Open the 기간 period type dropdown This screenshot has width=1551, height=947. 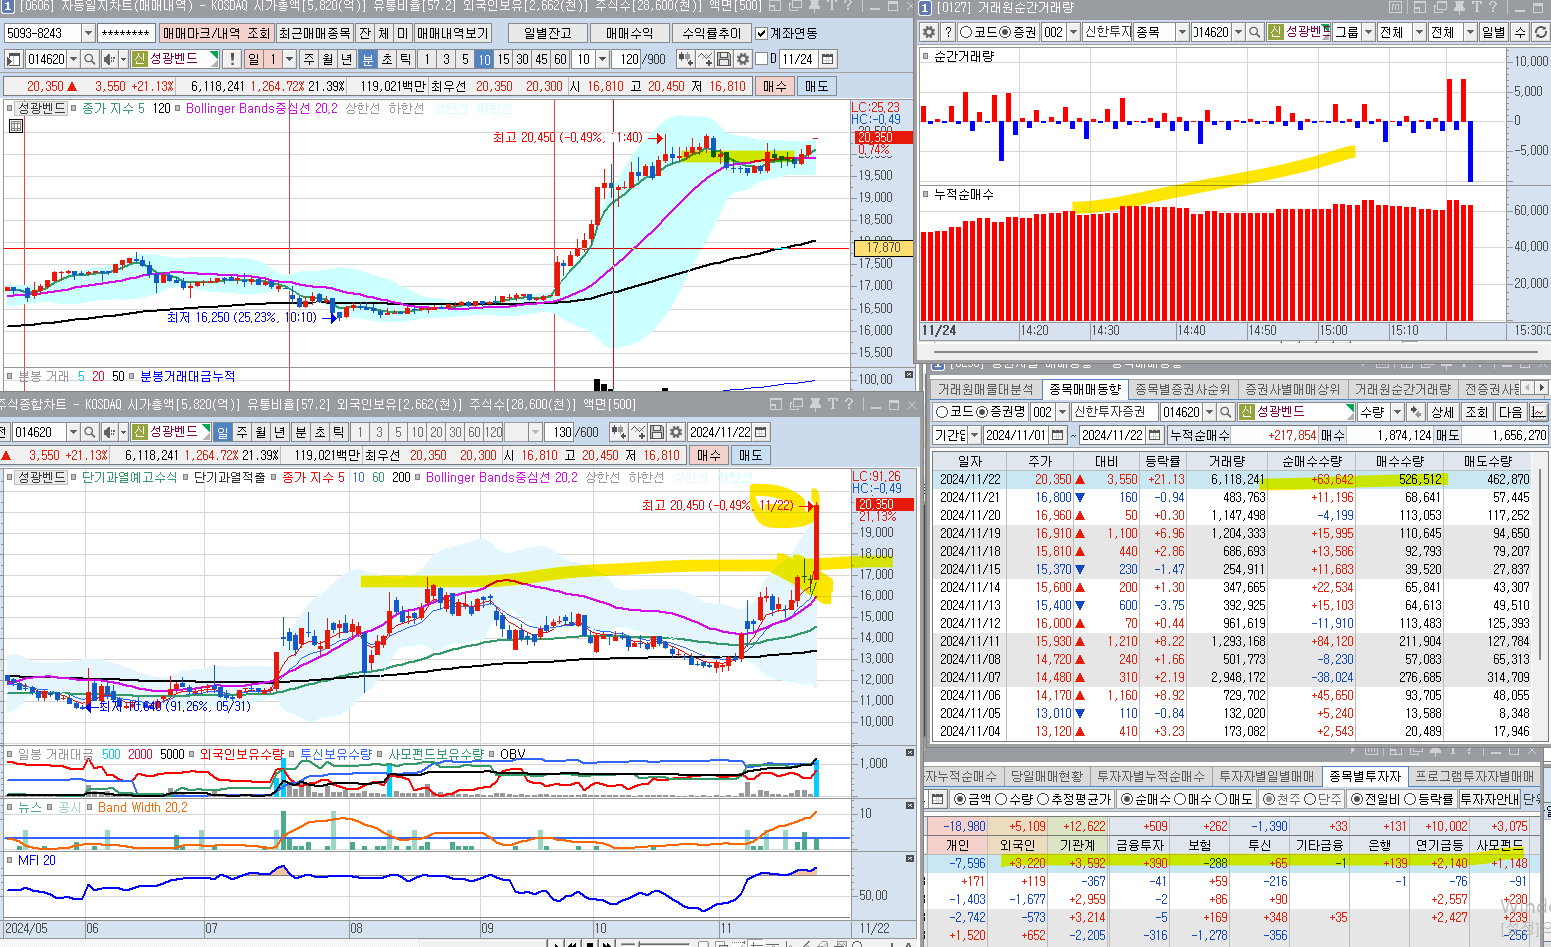click(x=974, y=435)
